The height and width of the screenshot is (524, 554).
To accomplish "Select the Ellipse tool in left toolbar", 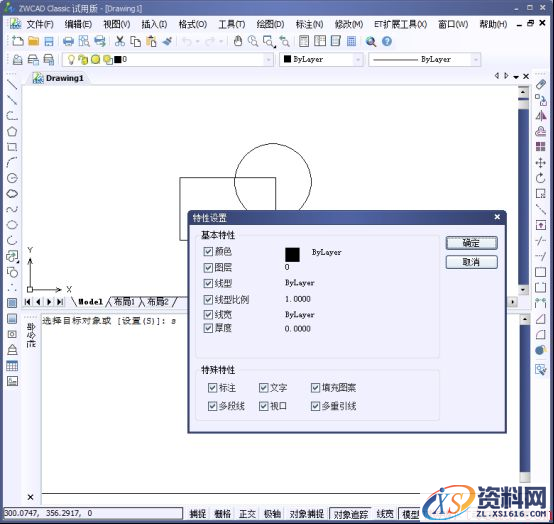I will [12, 225].
